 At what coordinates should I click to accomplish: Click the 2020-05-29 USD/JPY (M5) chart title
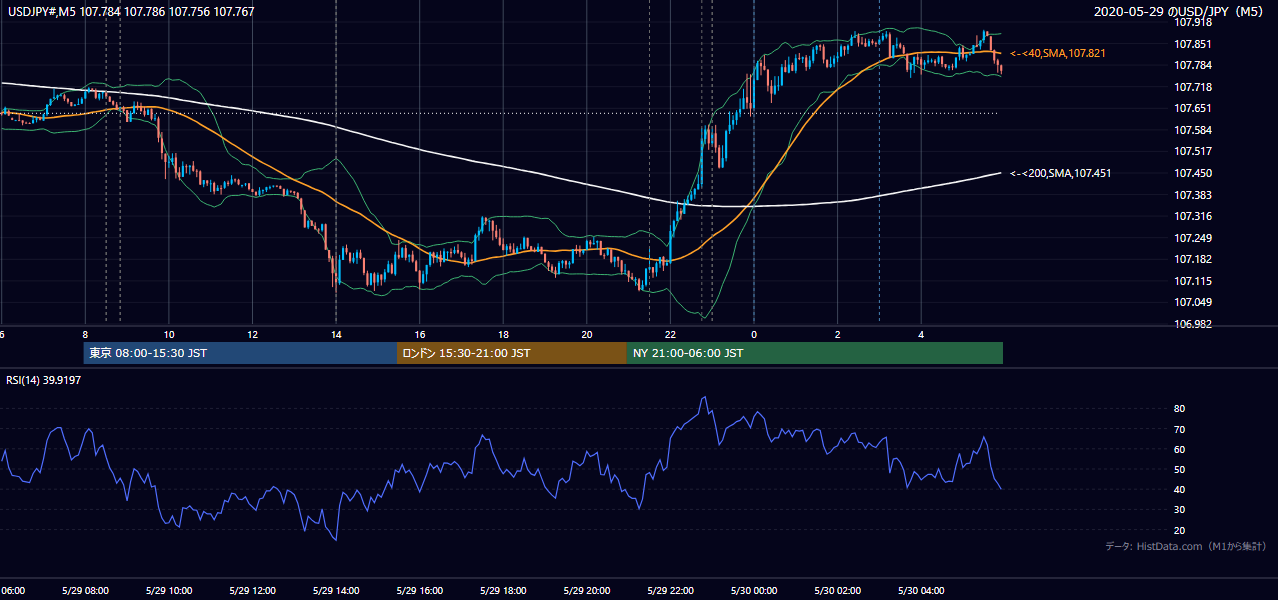pyautogui.click(x=1180, y=12)
